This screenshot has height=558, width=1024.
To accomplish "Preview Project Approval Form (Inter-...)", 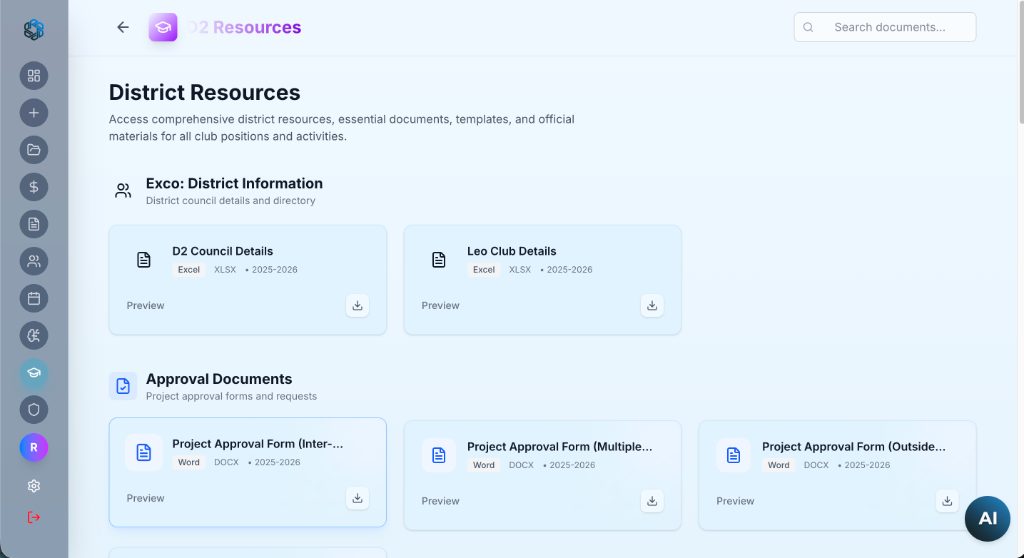I will (146, 499).
